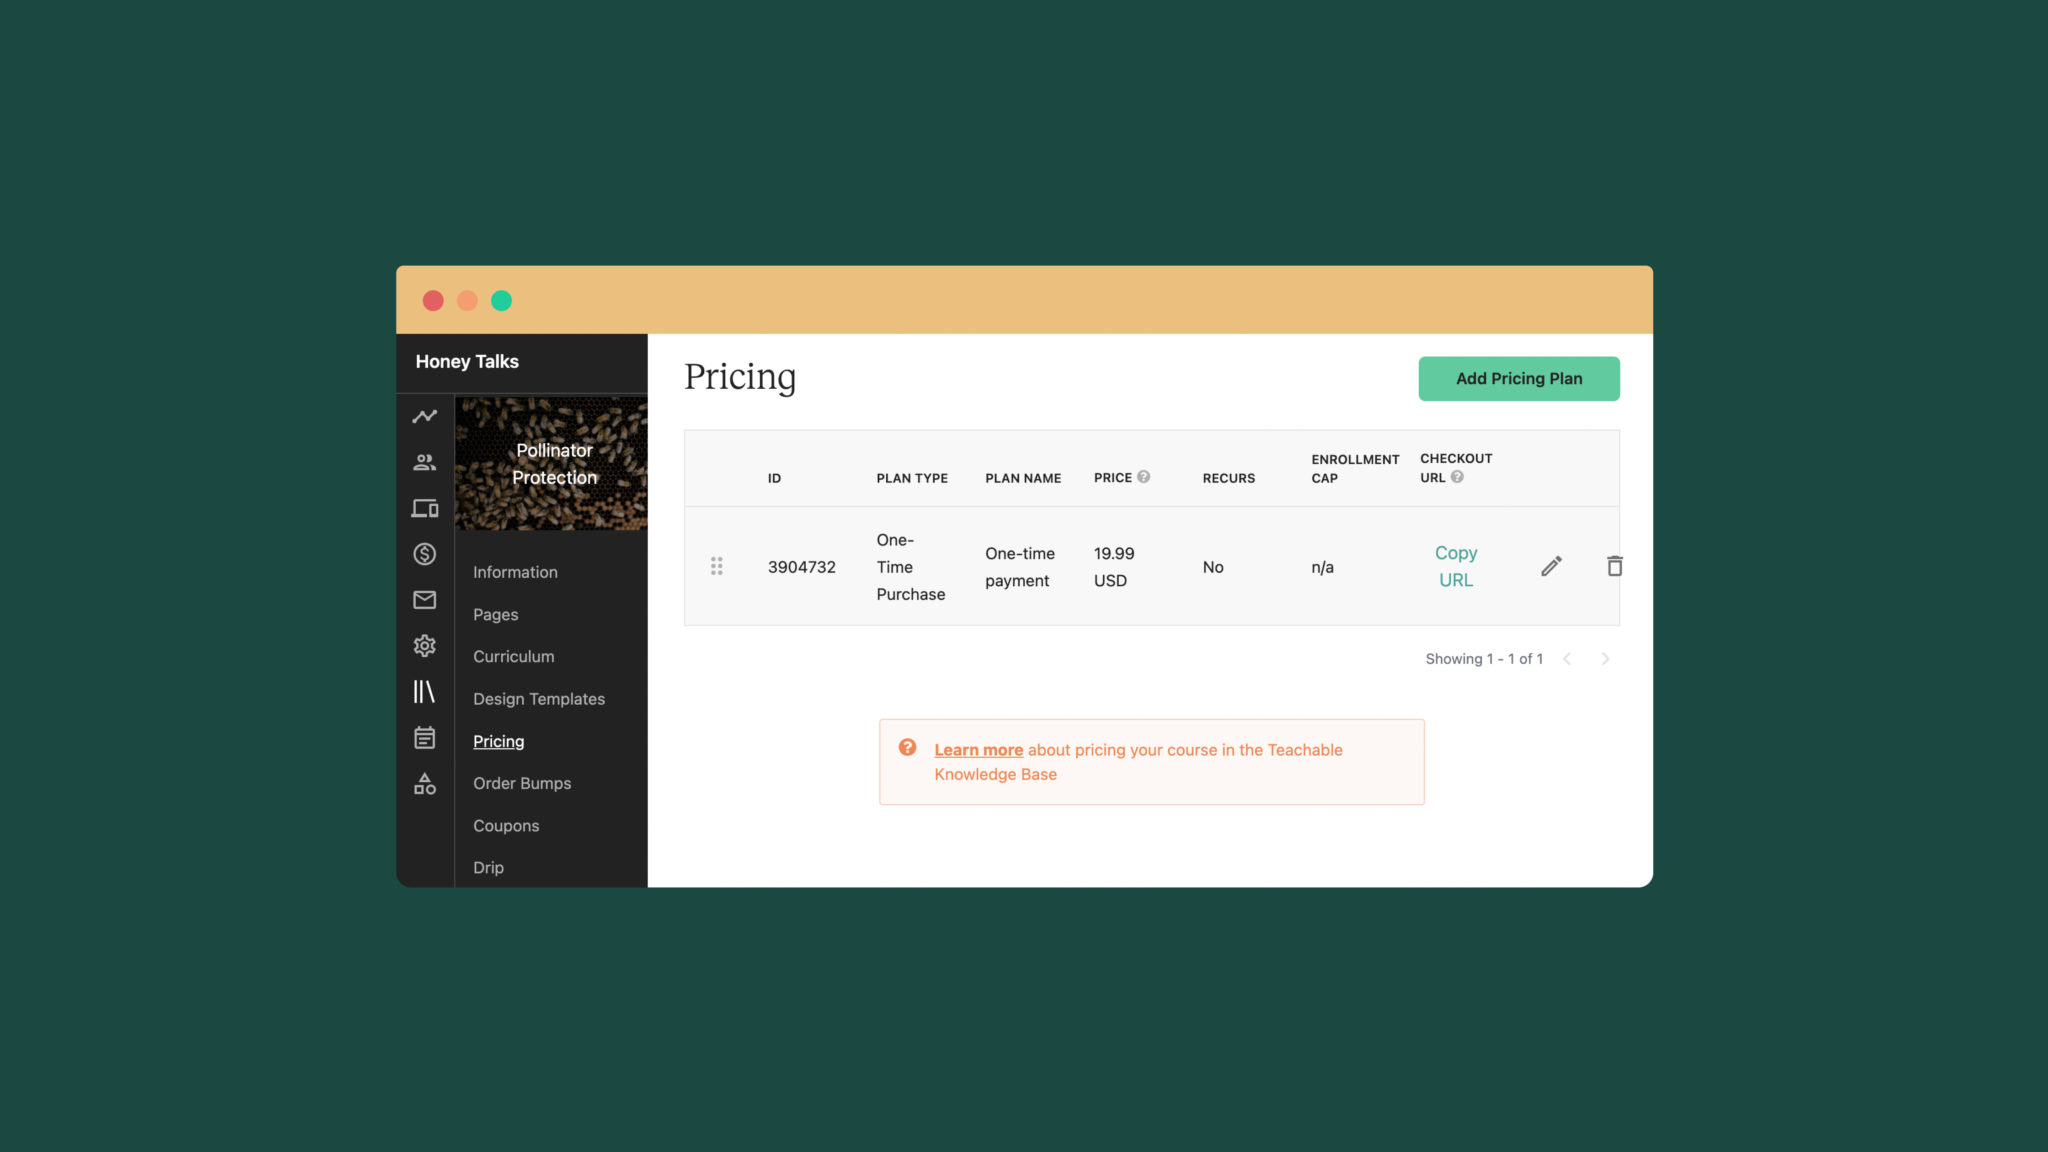Click the library/resources icon in sidebar
2048x1152 pixels.
423,691
